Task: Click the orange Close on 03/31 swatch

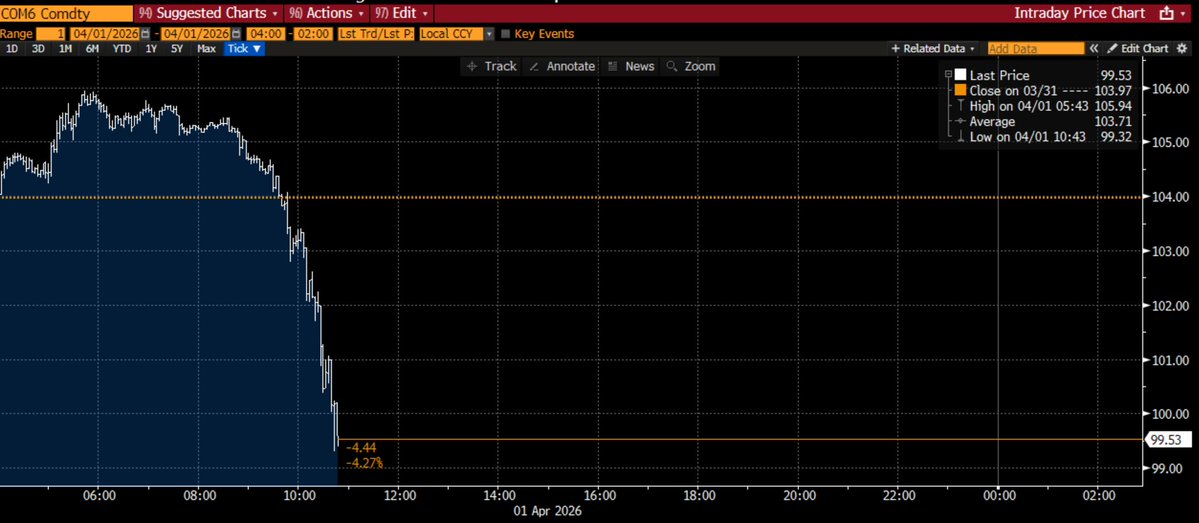Action: pos(960,90)
